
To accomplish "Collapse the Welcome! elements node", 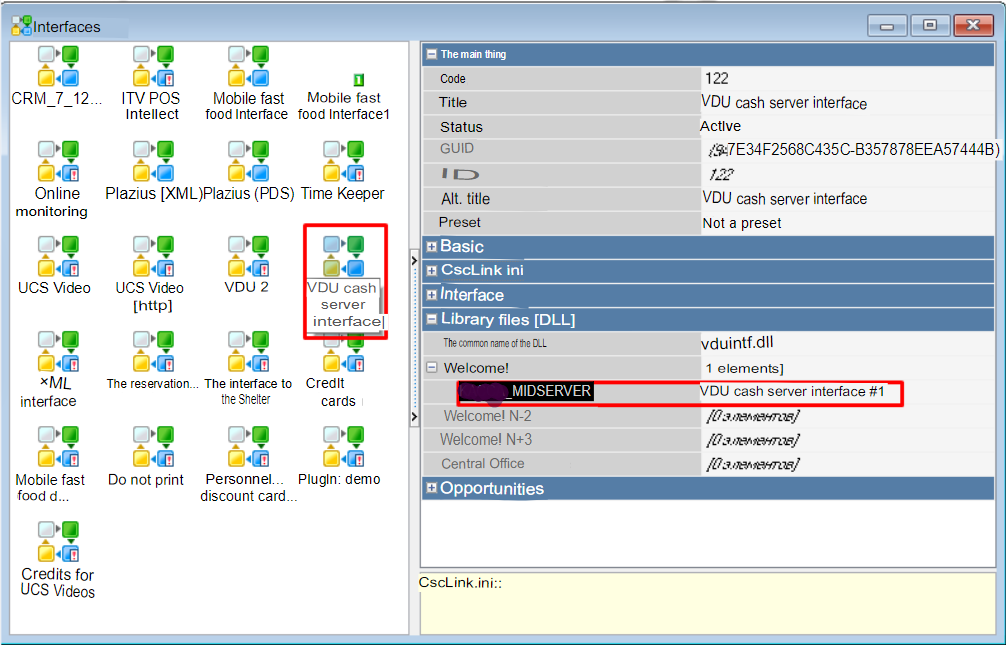I will [431, 368].
